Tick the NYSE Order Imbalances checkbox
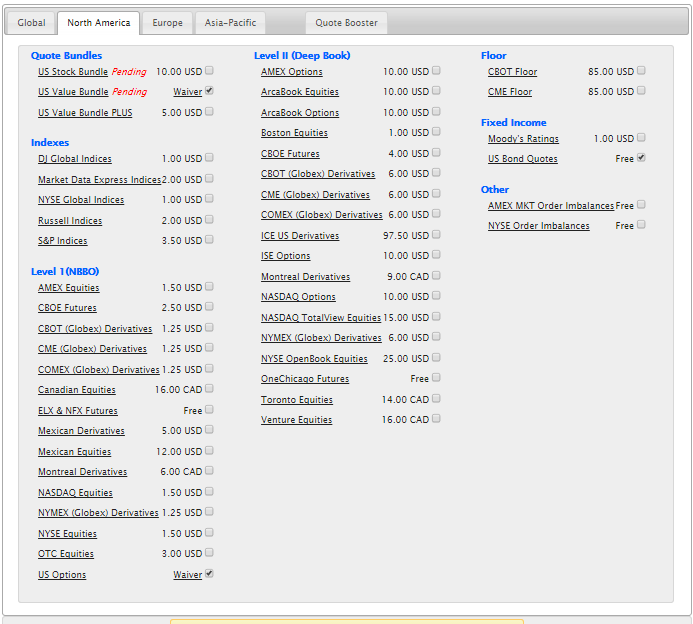 point(641,224)
